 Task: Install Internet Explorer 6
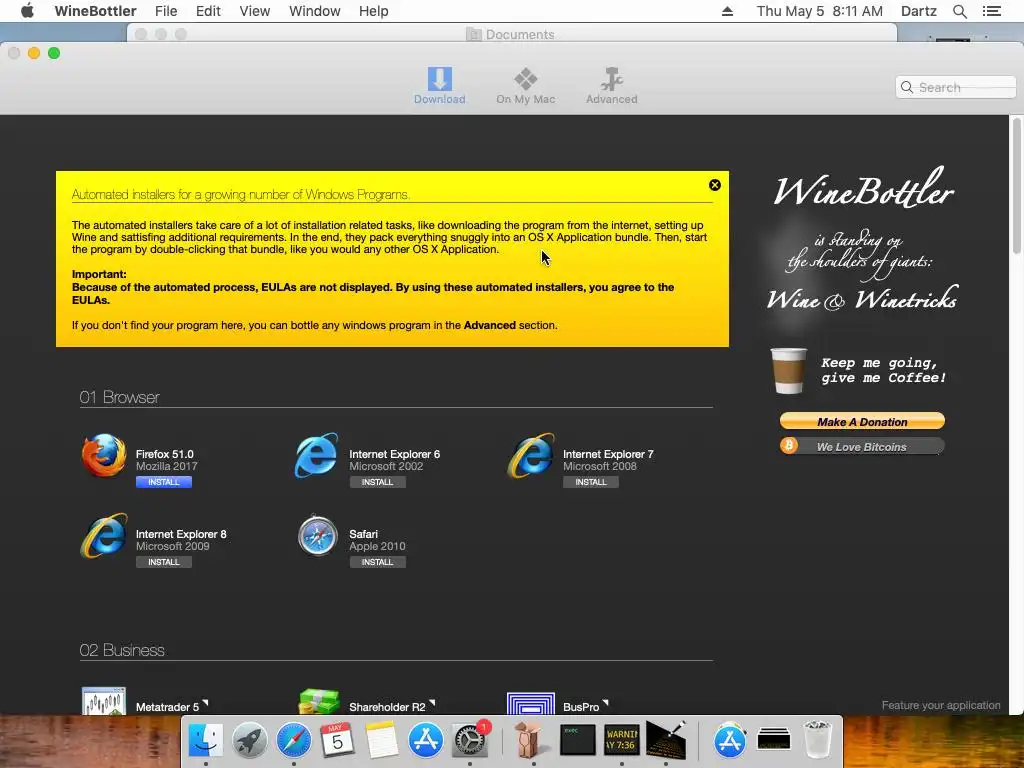click(x=377, y=482)
